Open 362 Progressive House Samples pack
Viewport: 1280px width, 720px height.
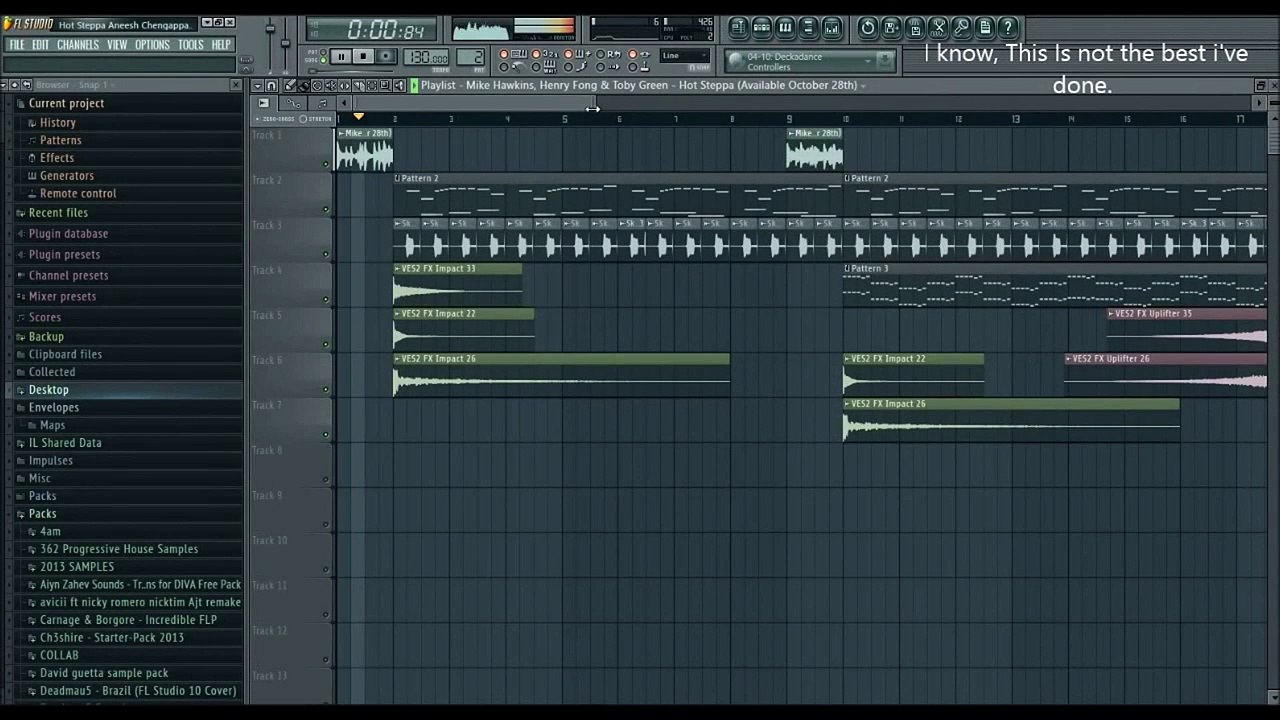(119, 549)
